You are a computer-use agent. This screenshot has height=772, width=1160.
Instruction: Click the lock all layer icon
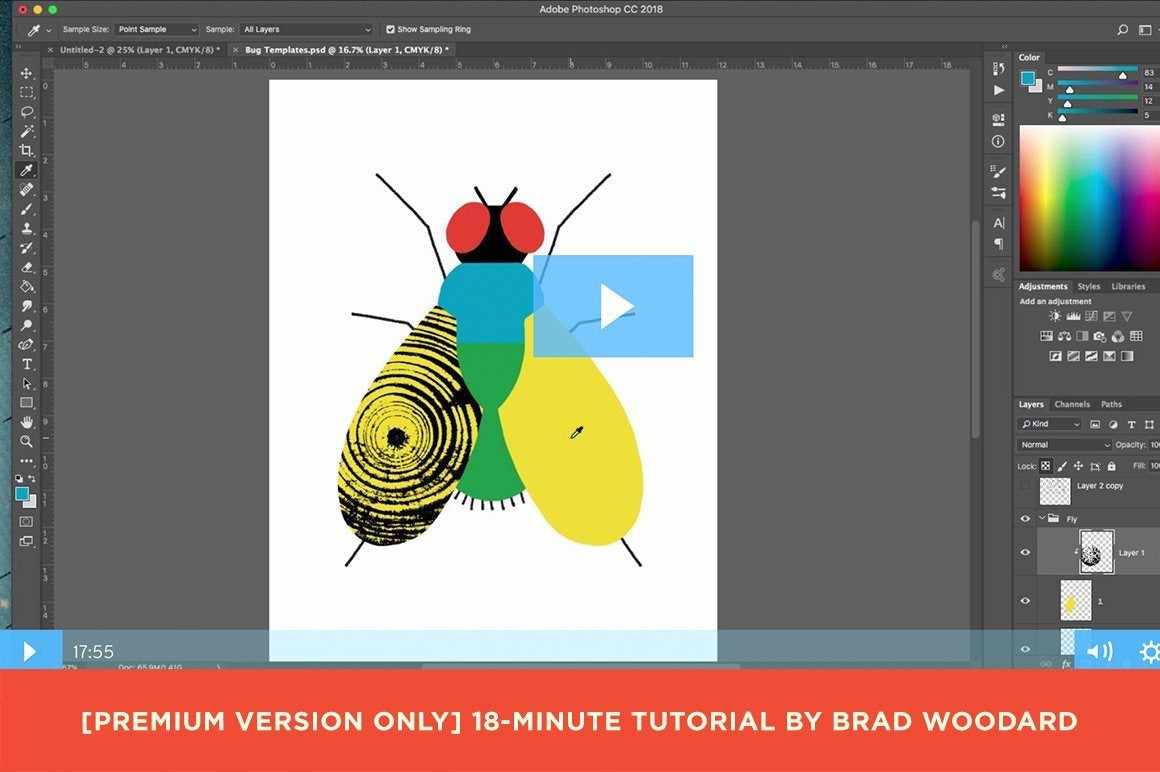click(x=1111, y=466)
